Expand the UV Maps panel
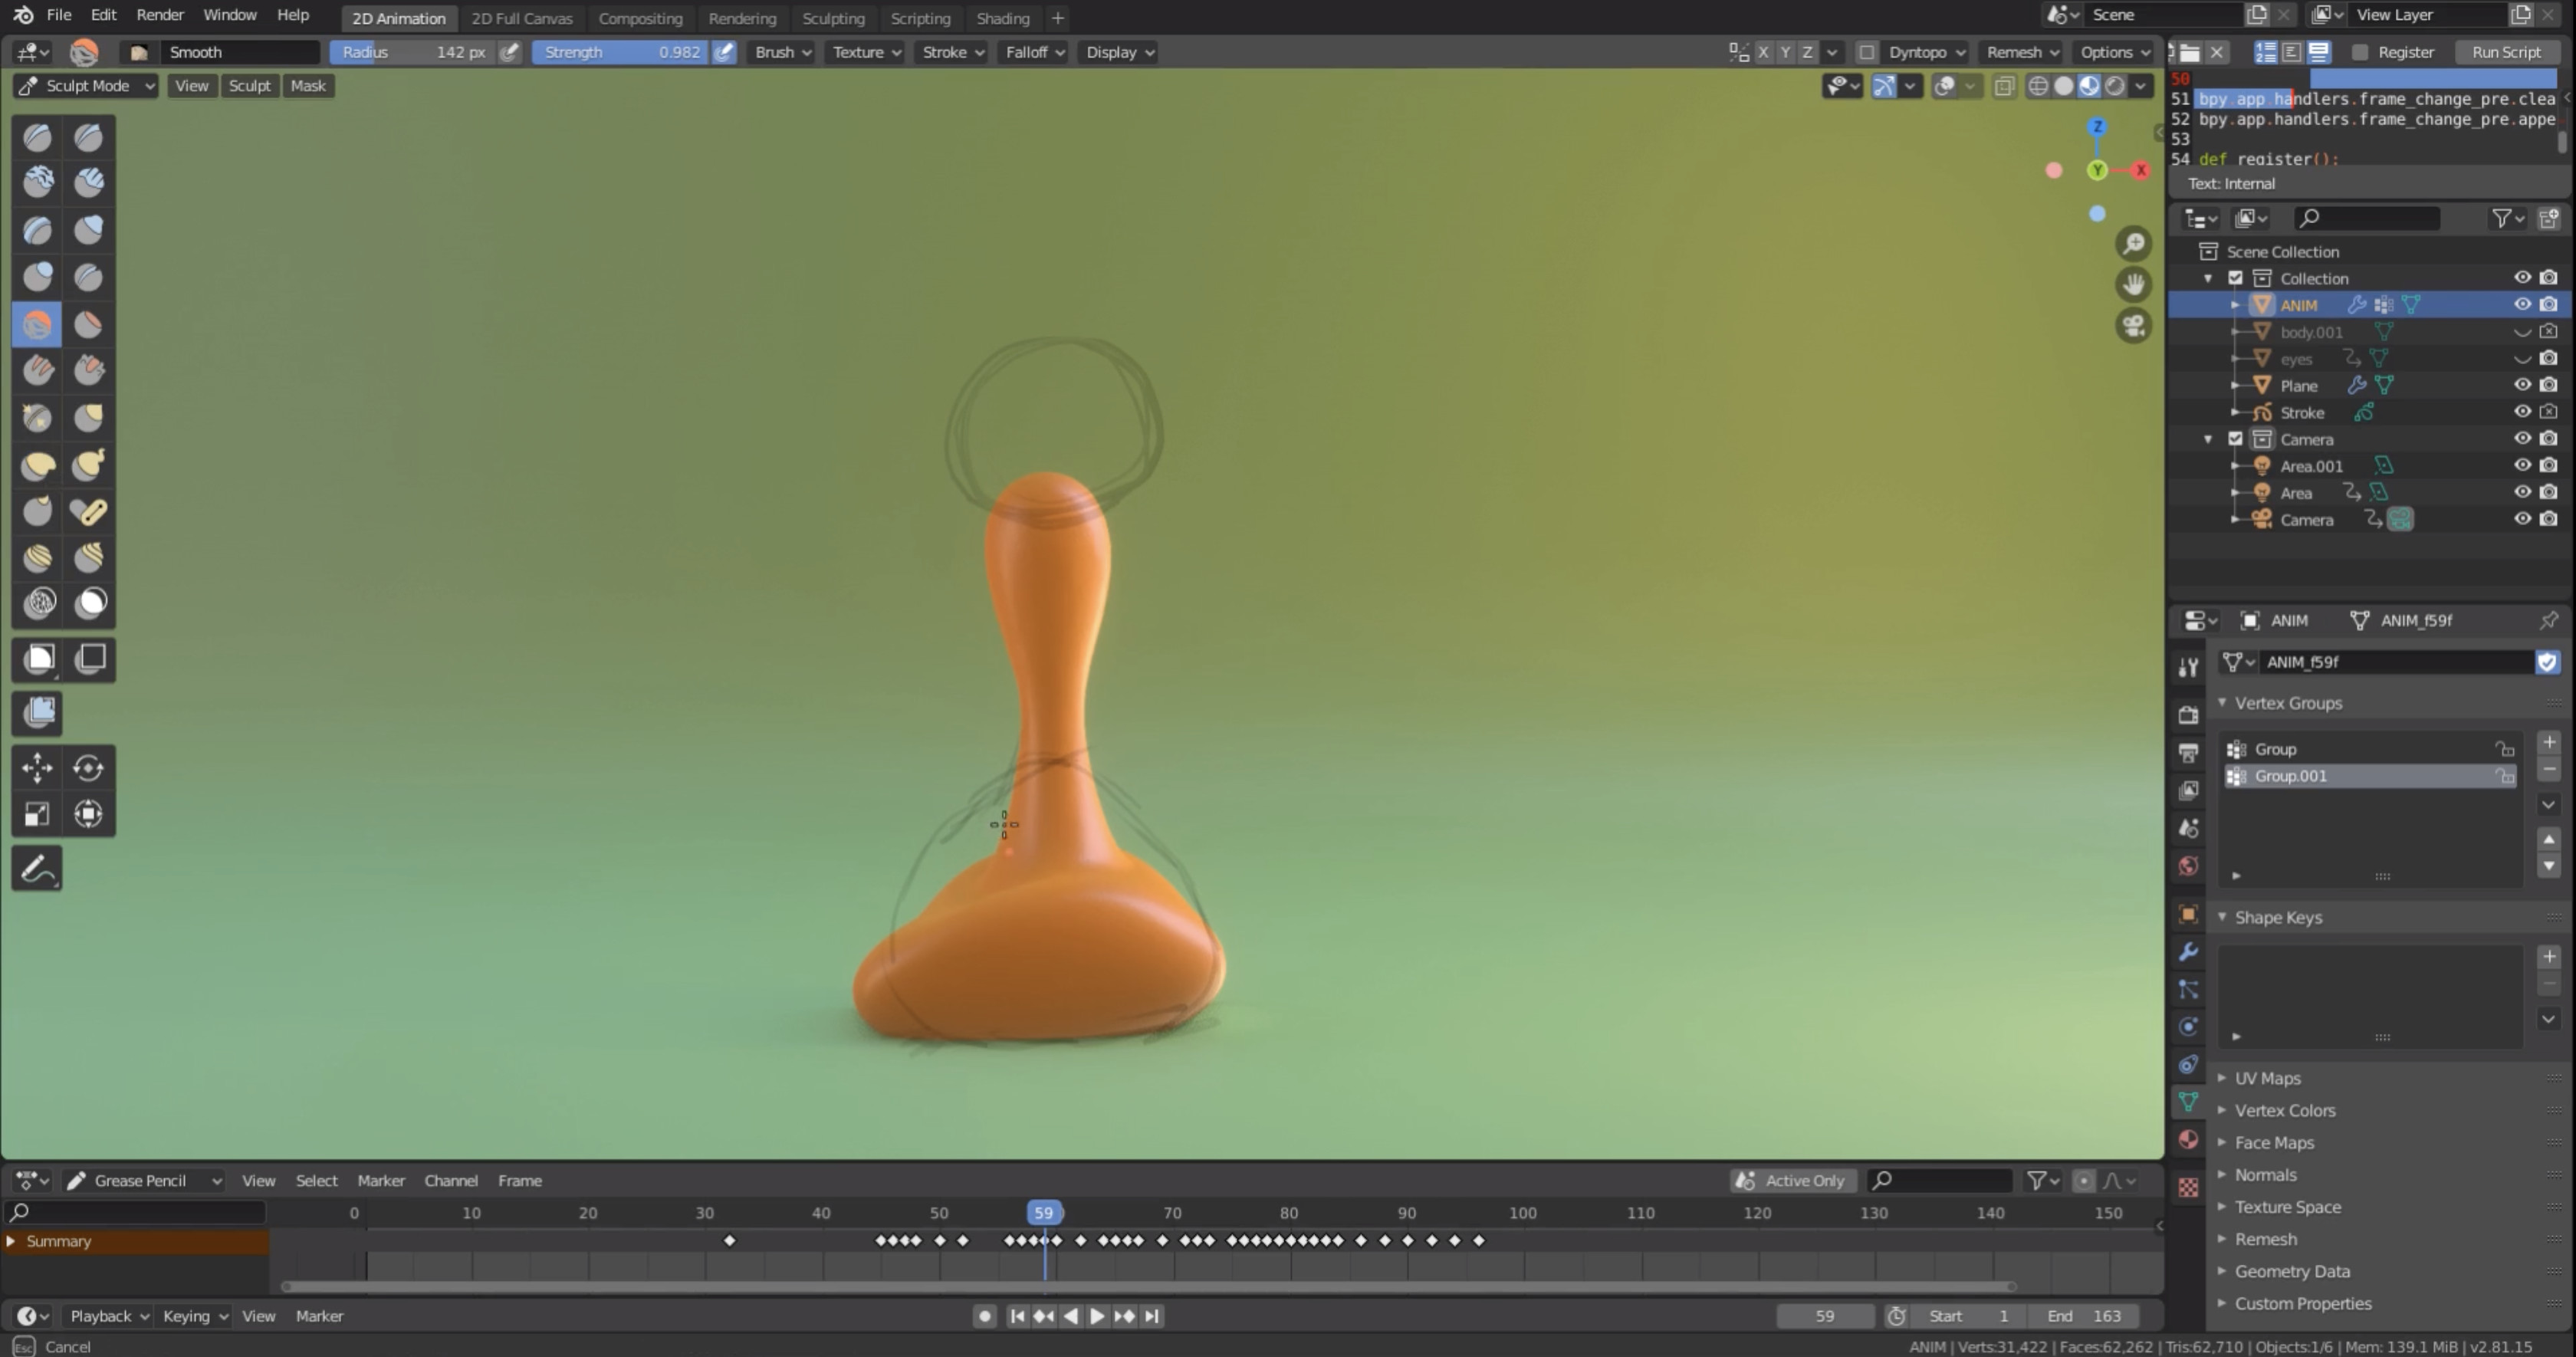This screenshot has height=1357, width=2576. tap(2267, 1078)
